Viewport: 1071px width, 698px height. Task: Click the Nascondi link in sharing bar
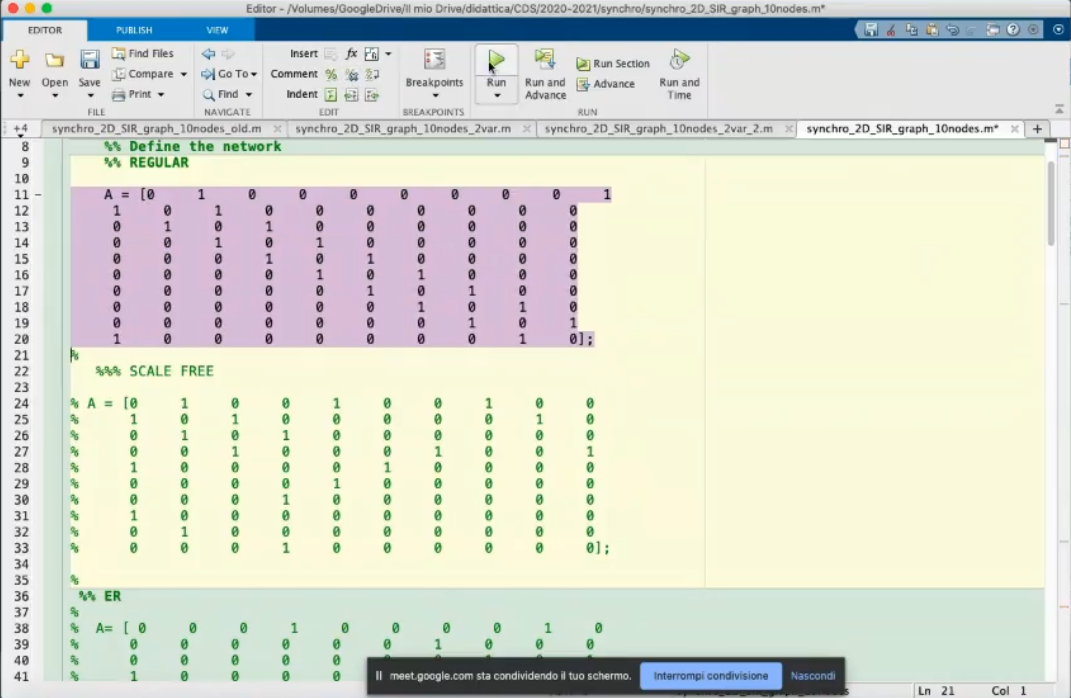(812, 676)
